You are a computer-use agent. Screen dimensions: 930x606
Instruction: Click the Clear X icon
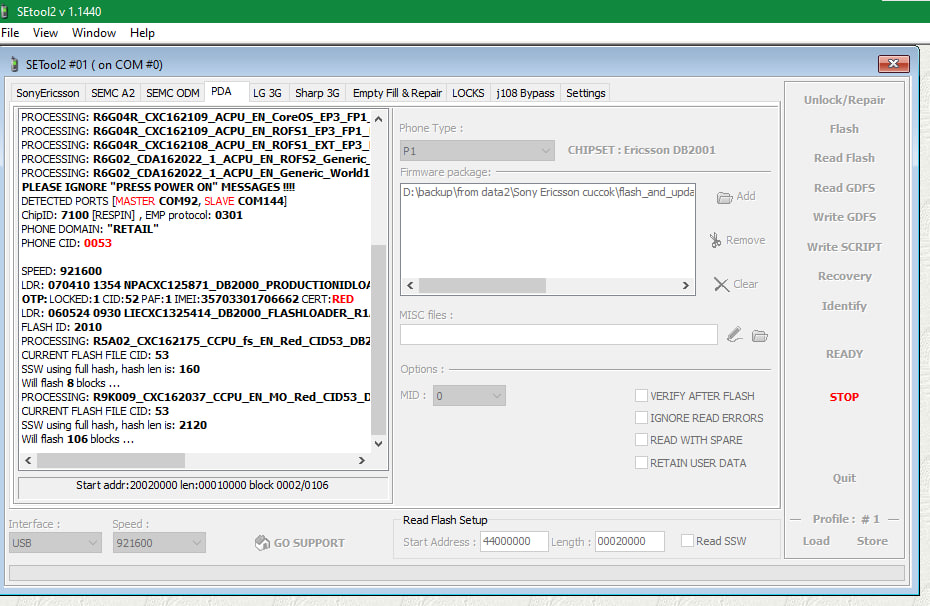721,284
